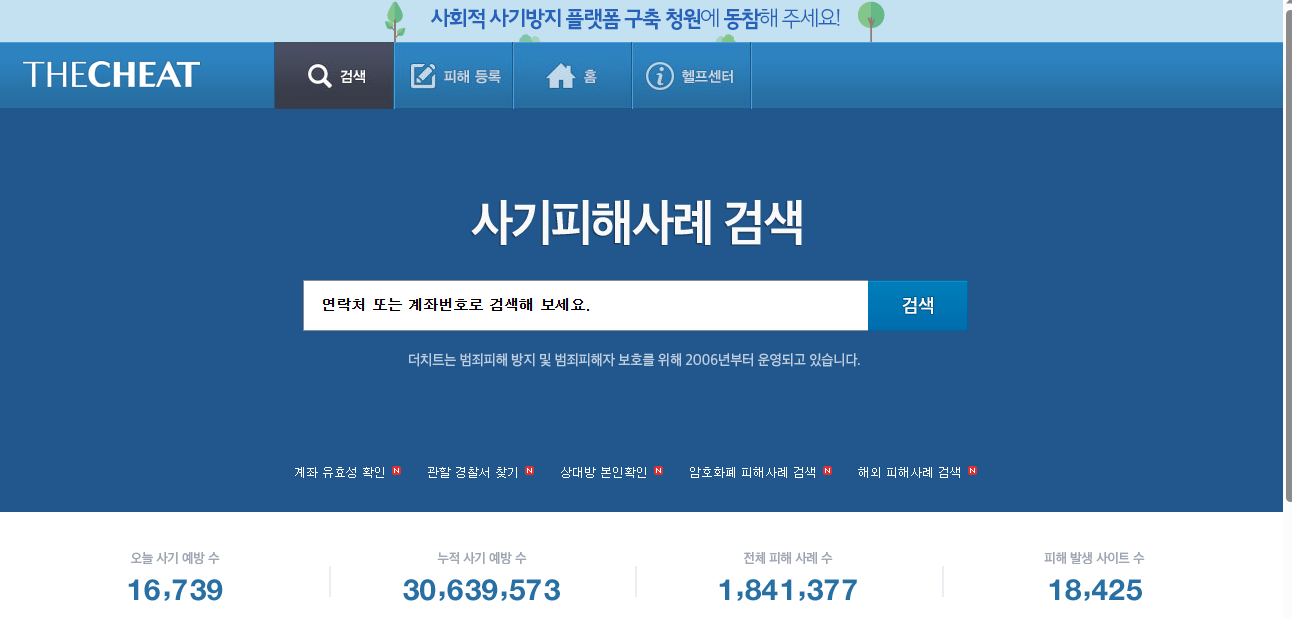
Task: Click the magnifying glass search icon
Action: 319,76
